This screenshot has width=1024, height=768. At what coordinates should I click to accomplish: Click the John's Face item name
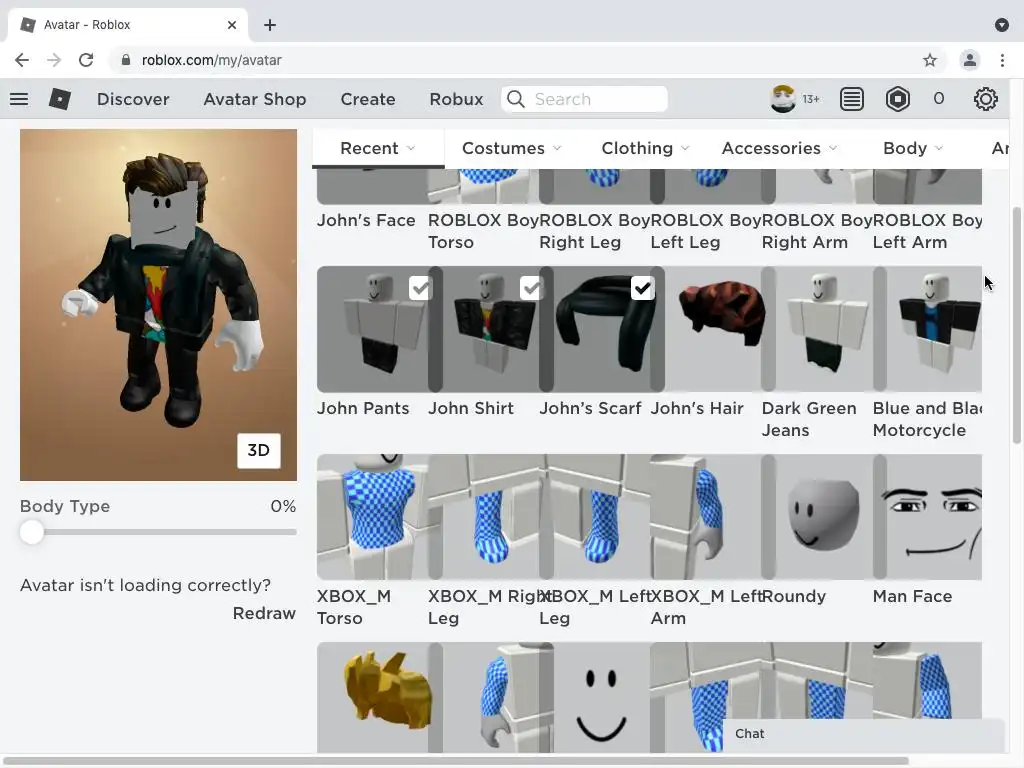click(366, 220)
